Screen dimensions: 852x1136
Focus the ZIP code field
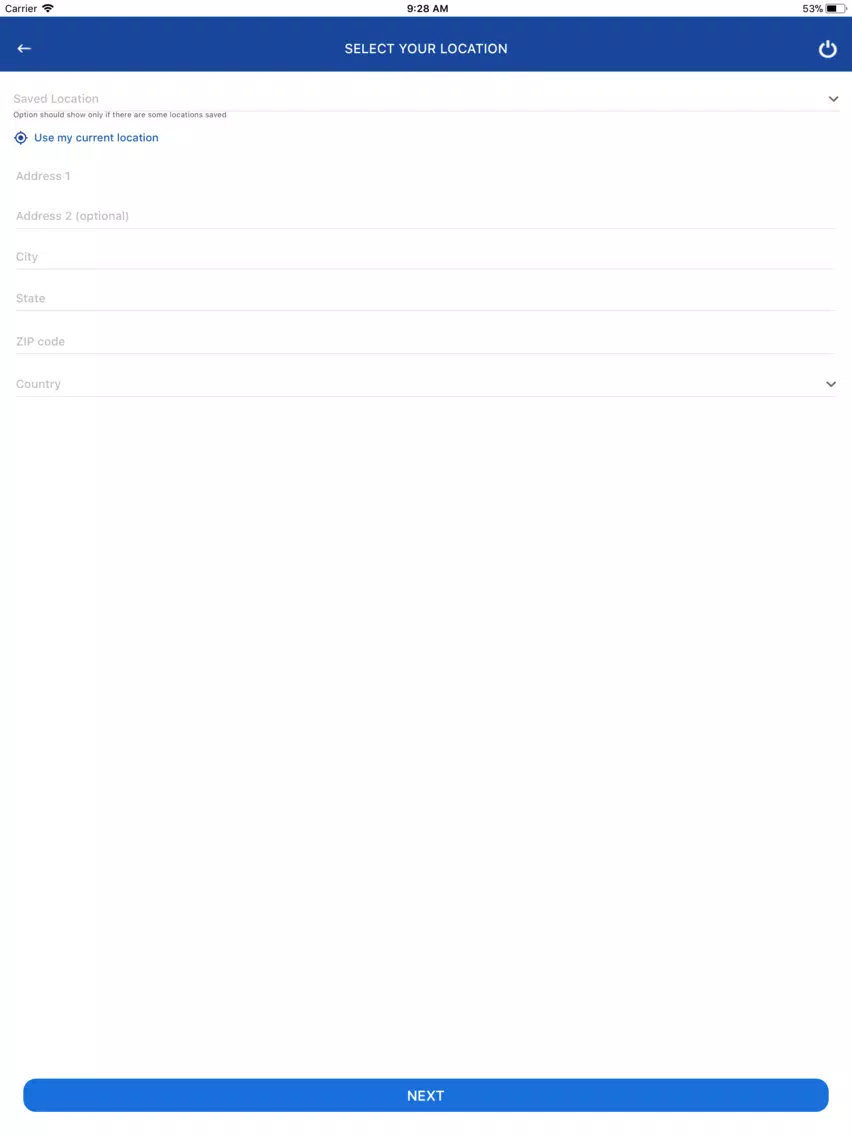point(426,341)
